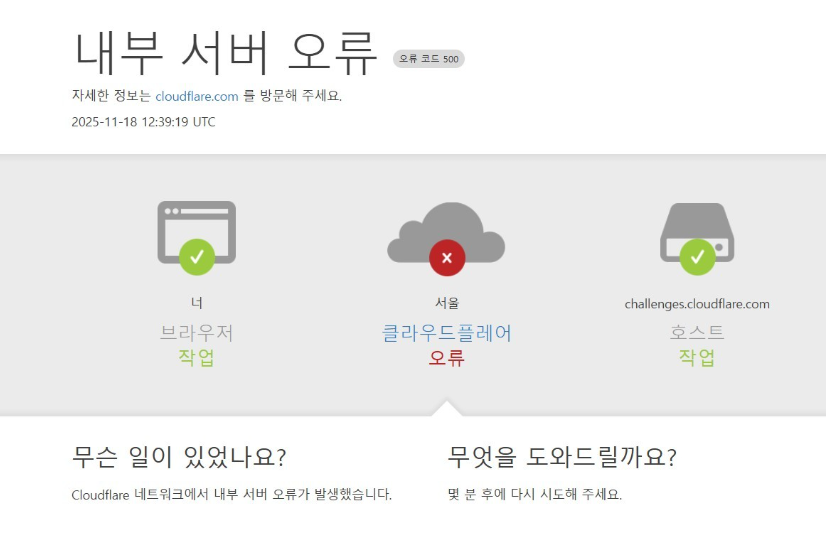Click the 무엇을 도와드릴까요? heading
This screenshot has height=536, width=827.
[x=562, y=457]
